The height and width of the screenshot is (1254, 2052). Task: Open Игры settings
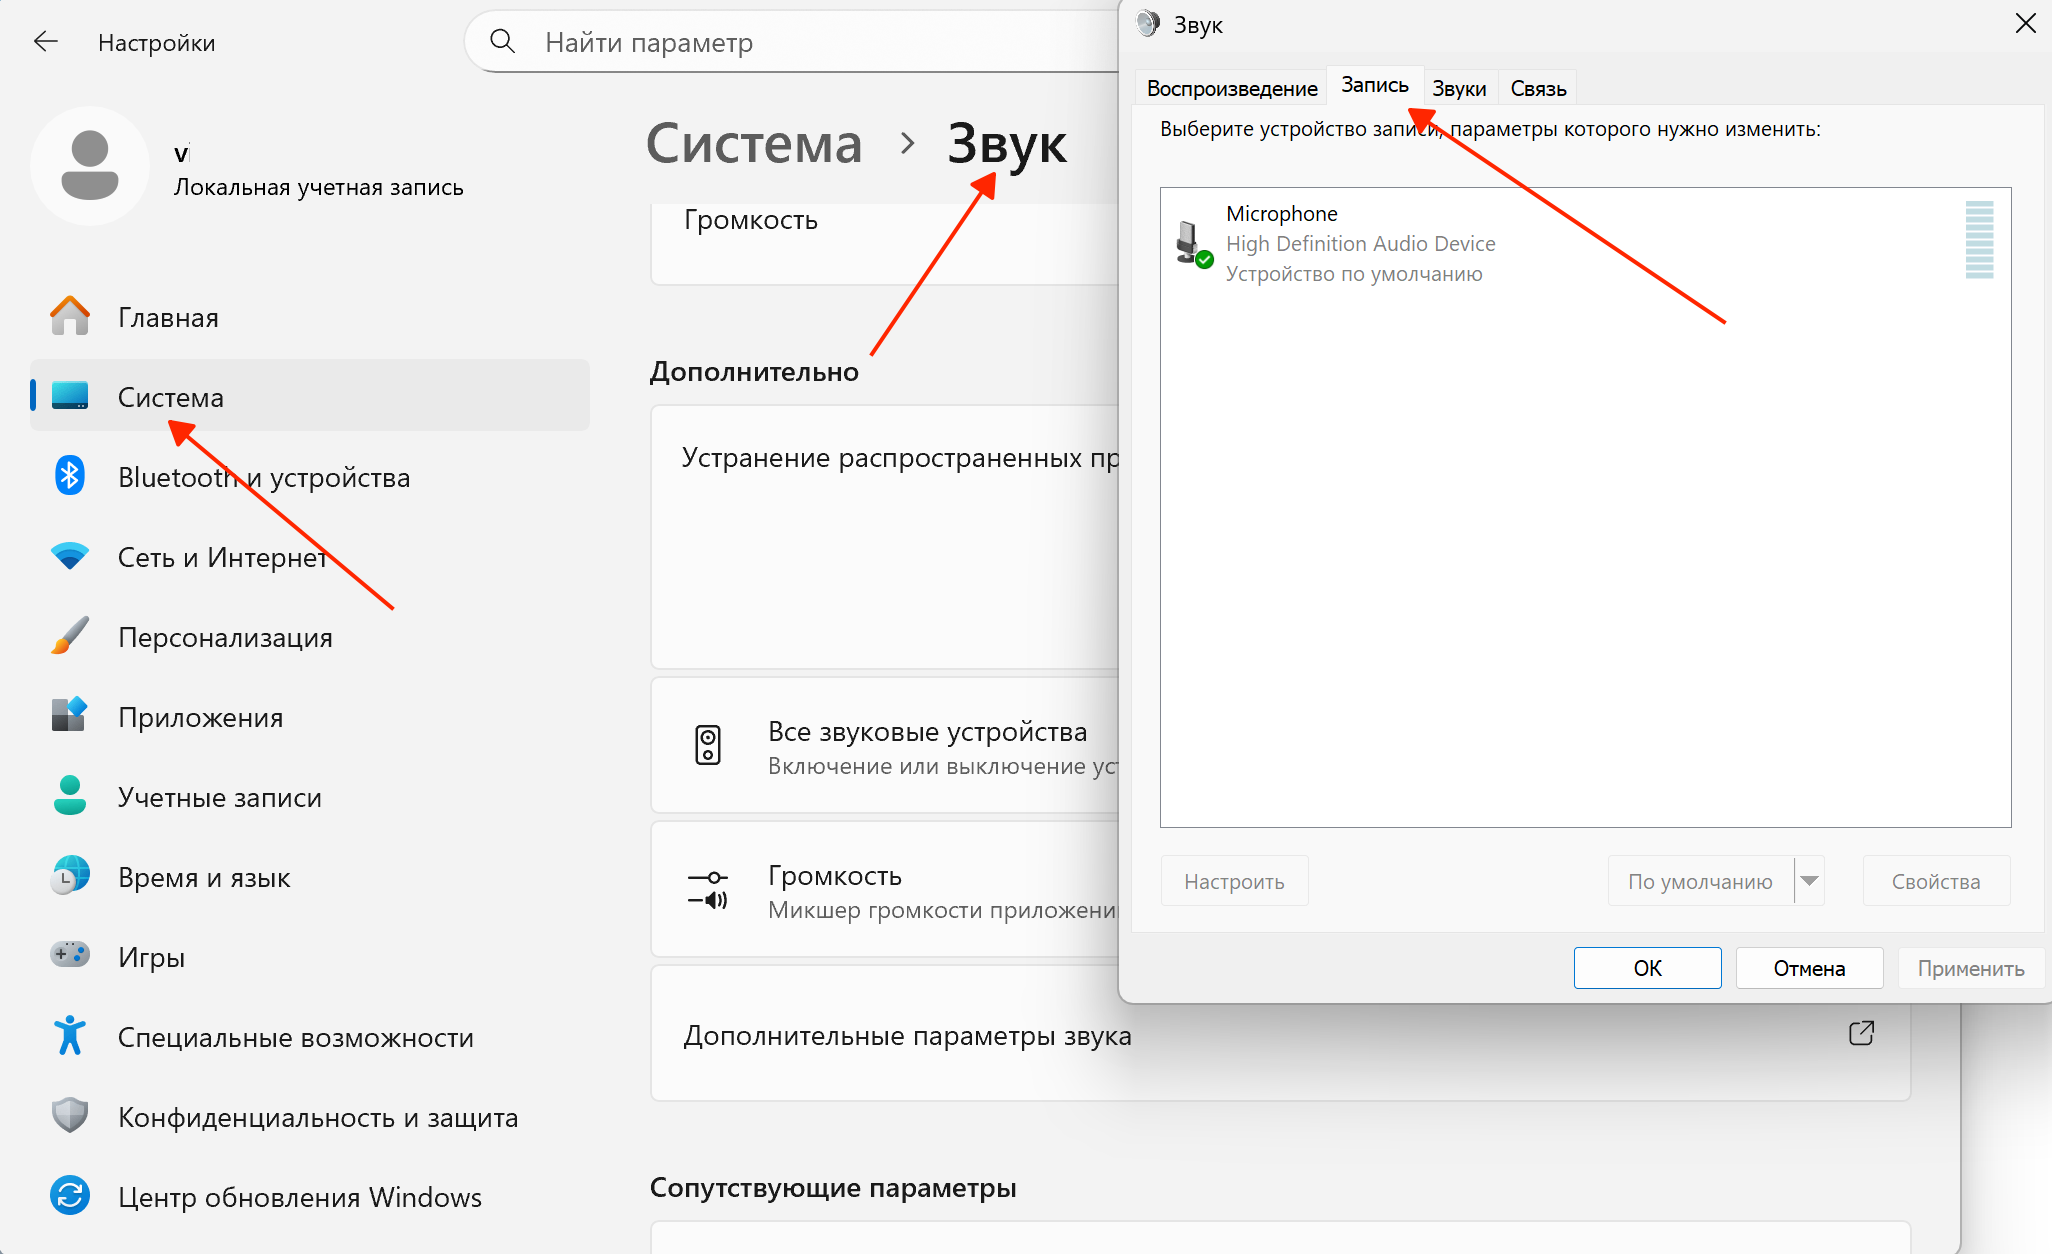tap(310, 956)
